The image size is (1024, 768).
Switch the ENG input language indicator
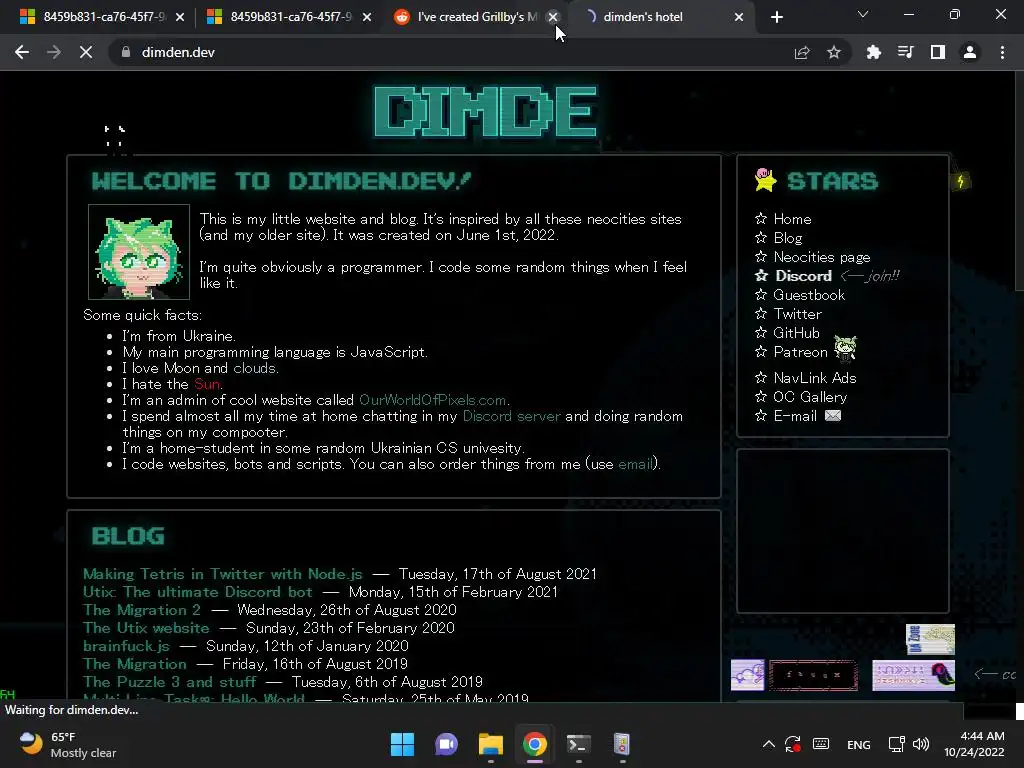pyautogui.click(x=858, y=744)
